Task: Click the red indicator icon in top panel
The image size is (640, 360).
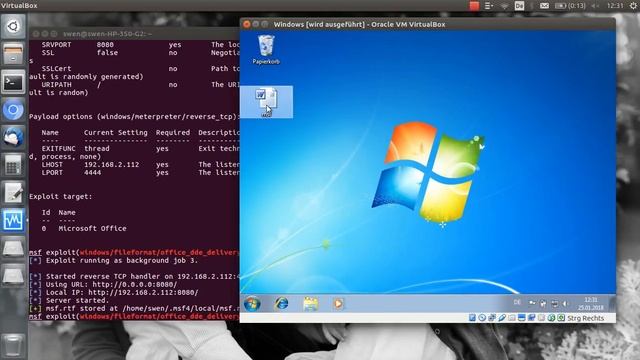Action: click(474, 6)
